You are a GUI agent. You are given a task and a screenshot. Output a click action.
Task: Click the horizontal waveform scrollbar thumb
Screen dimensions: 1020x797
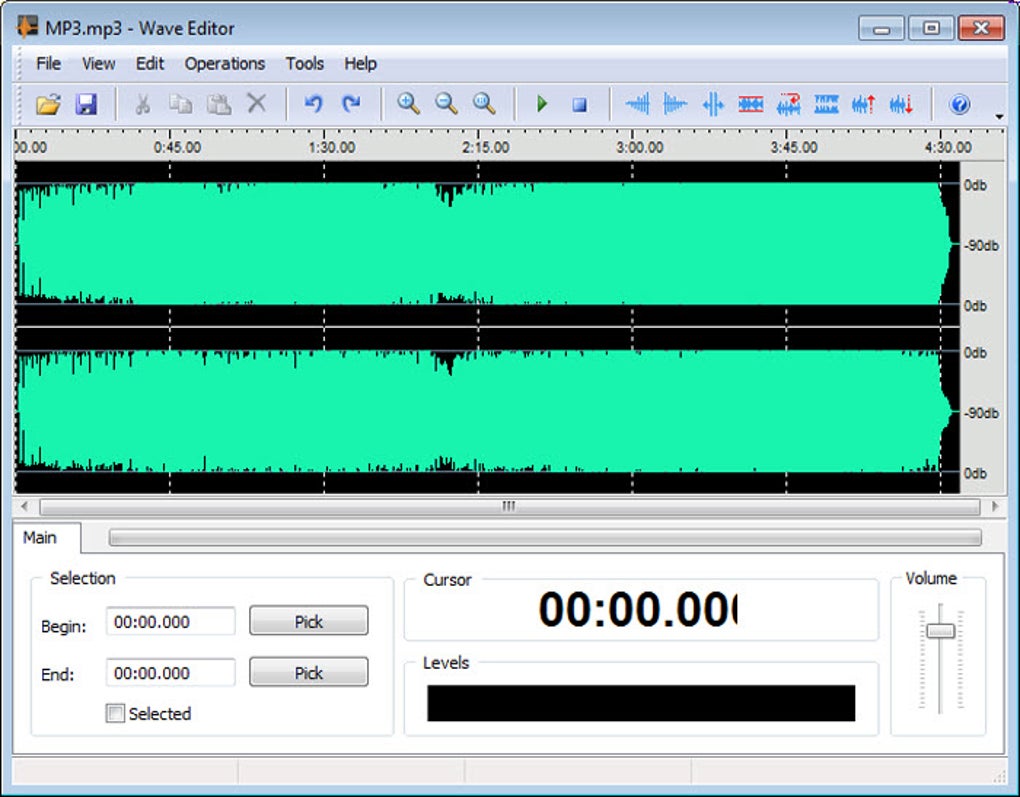coord(509,507)
